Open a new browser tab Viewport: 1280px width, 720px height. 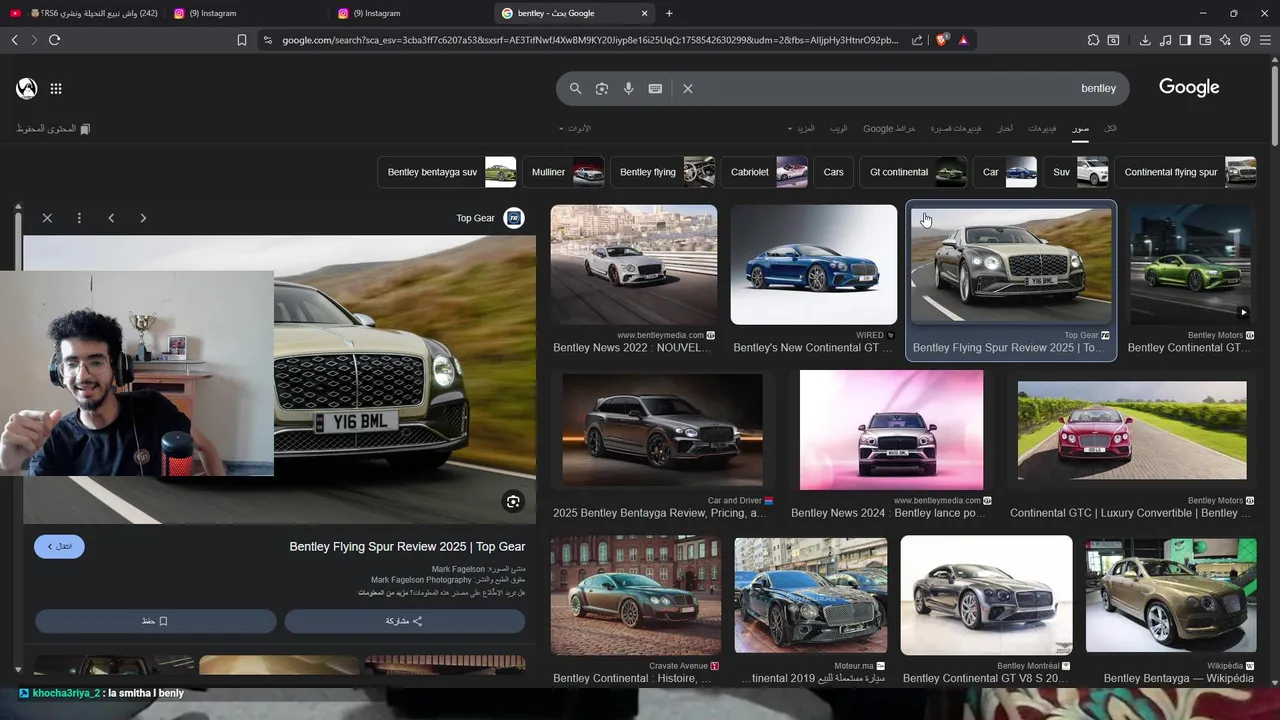tap(669, 13)
